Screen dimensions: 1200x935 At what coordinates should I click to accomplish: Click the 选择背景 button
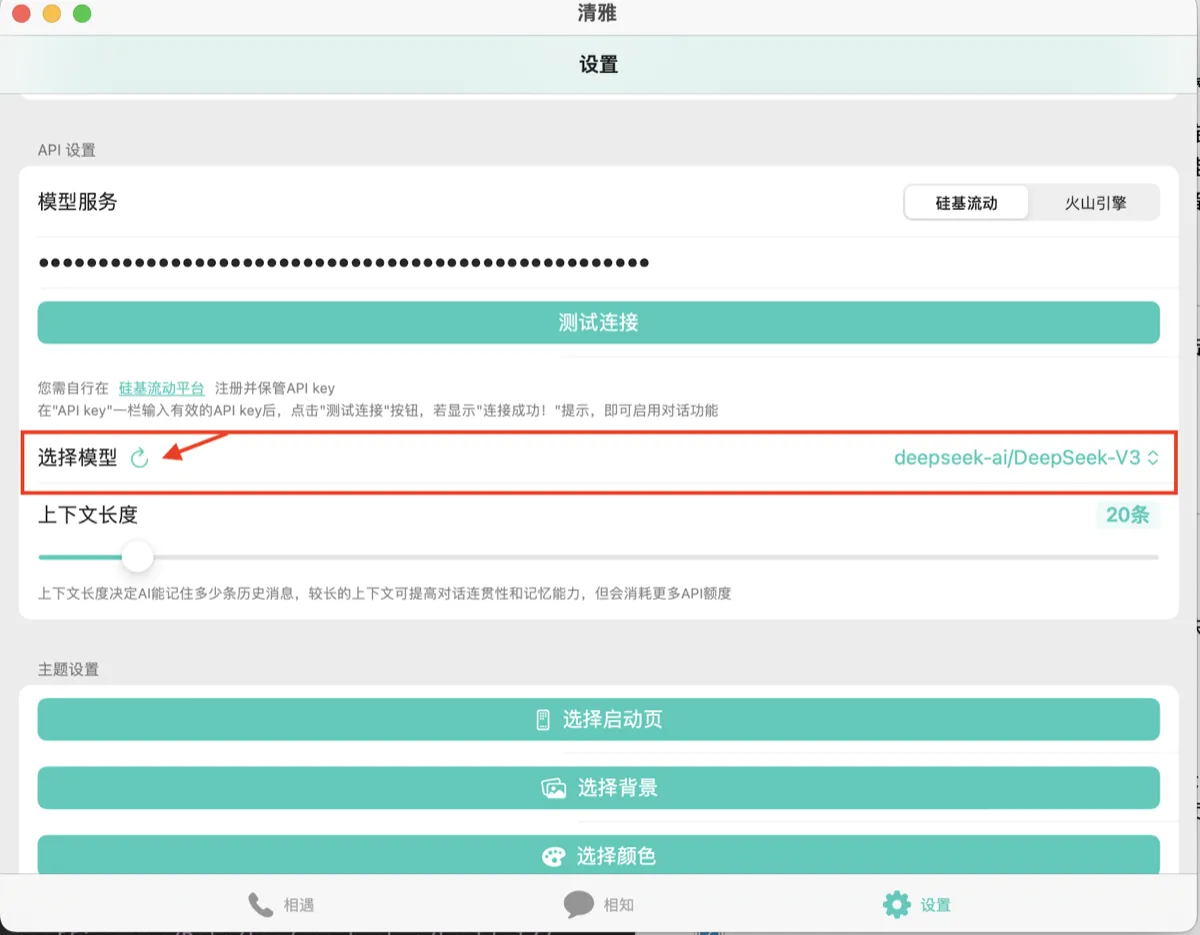pyautogui.click(x=599, y=788)
